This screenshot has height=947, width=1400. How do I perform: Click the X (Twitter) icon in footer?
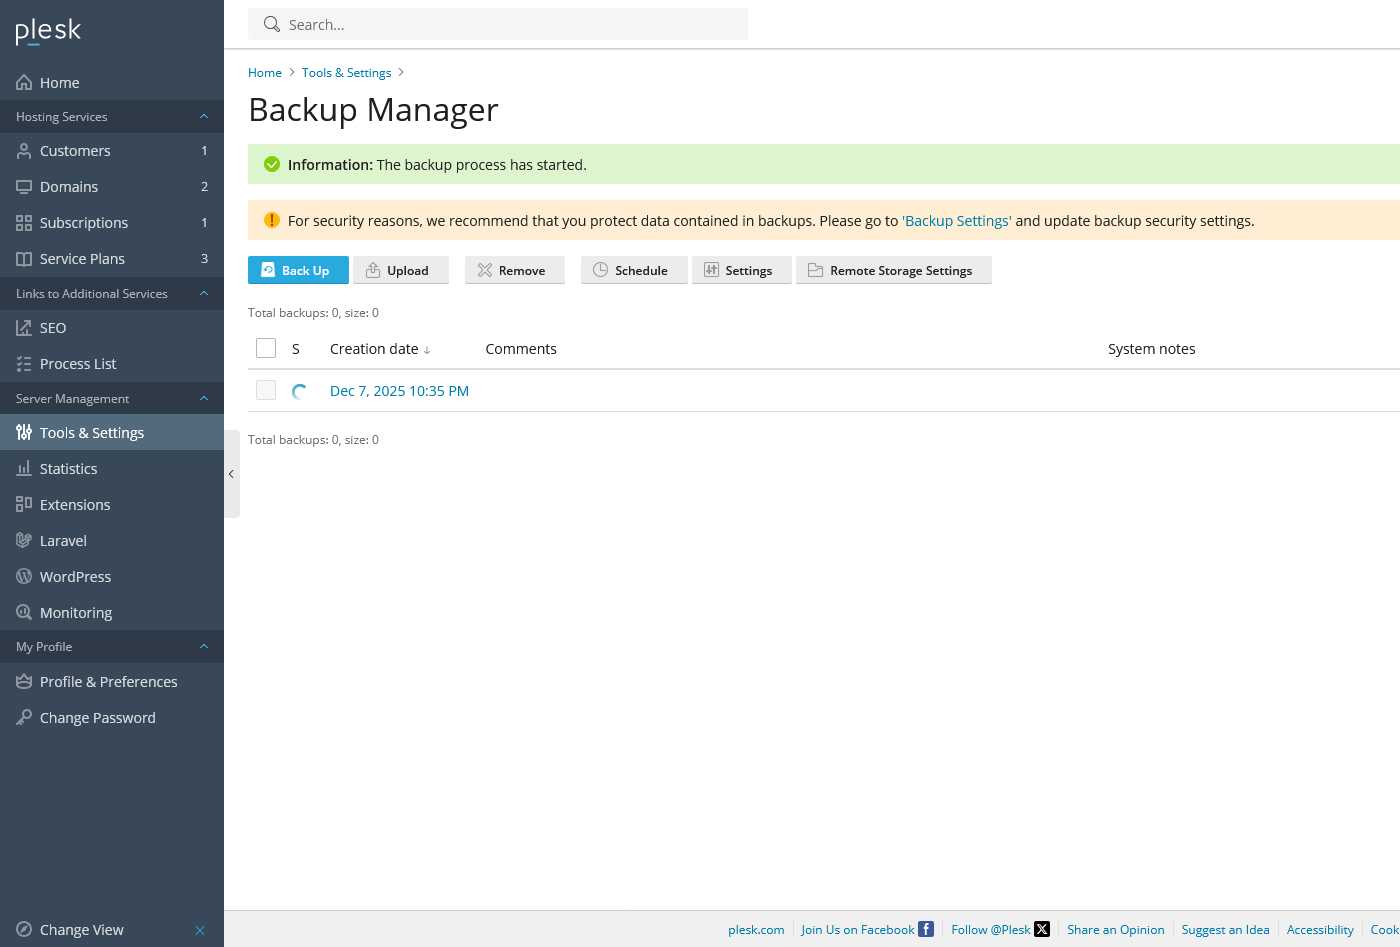coord(1042,929)
